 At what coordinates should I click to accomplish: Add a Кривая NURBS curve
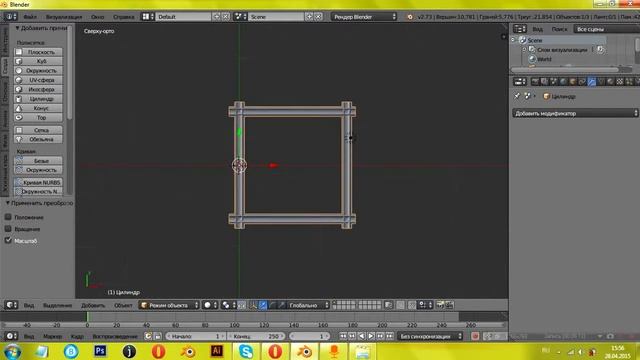(x=38, y=182)
